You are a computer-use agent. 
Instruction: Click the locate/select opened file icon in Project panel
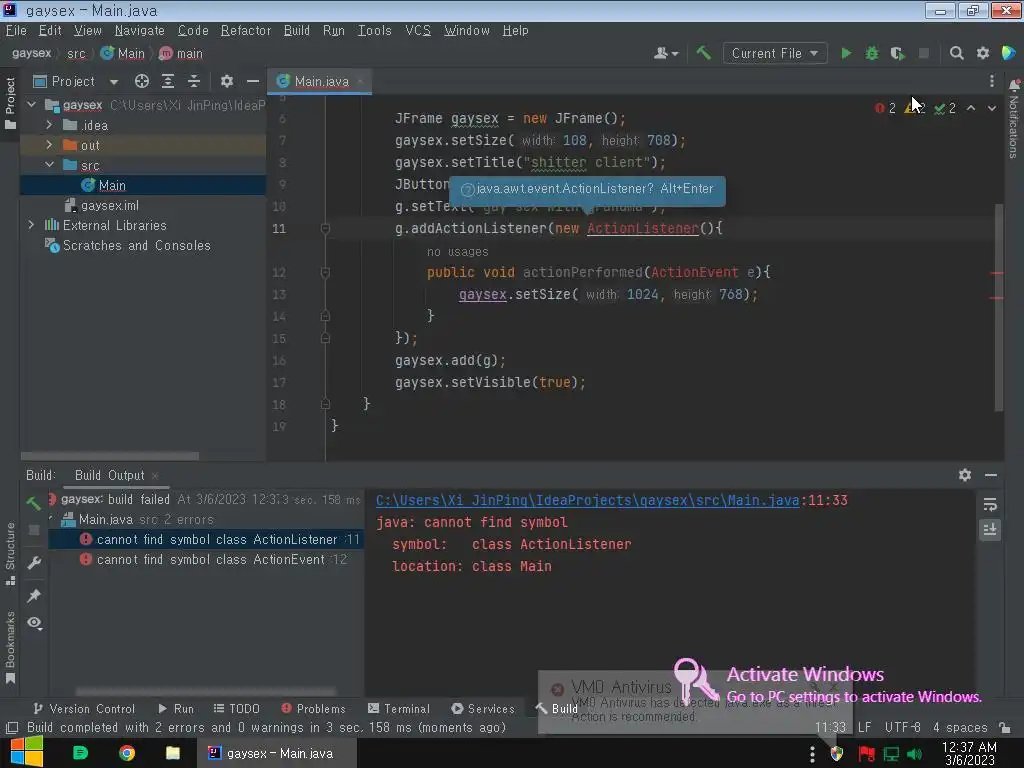pos(142,81)
